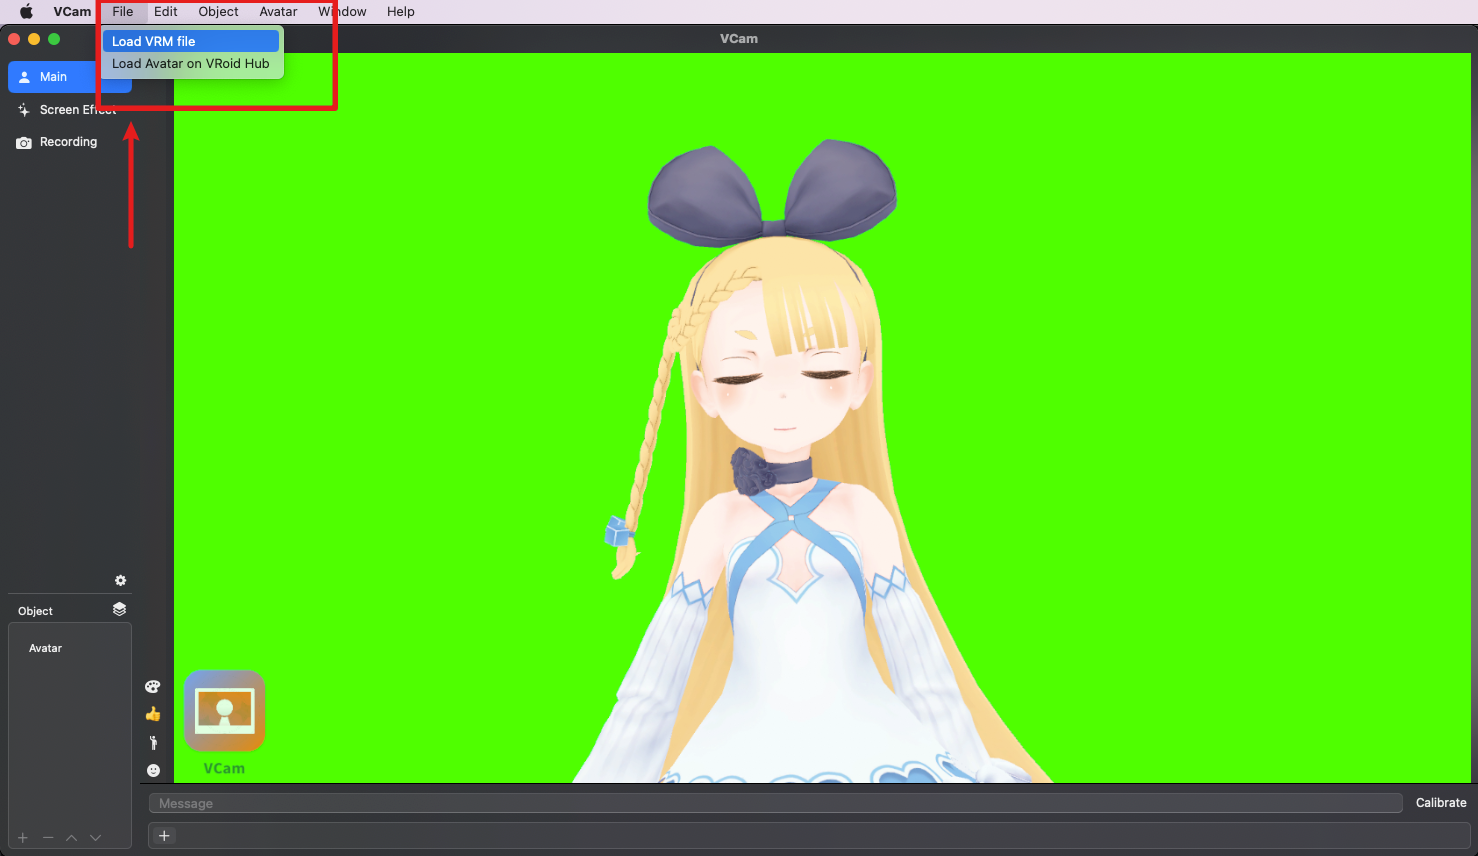This screenshot has height=856, width=1478.
Task: Open the smiley face expression menu
Action: pyautogui.click(x=153, y=770)
